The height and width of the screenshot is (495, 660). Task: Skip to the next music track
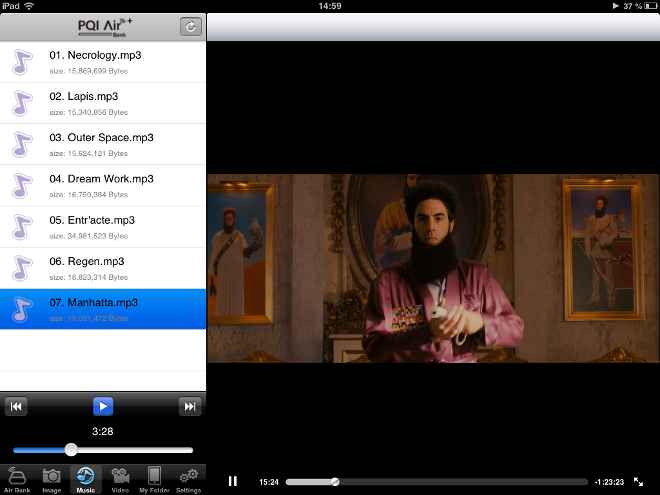[190, 406]
